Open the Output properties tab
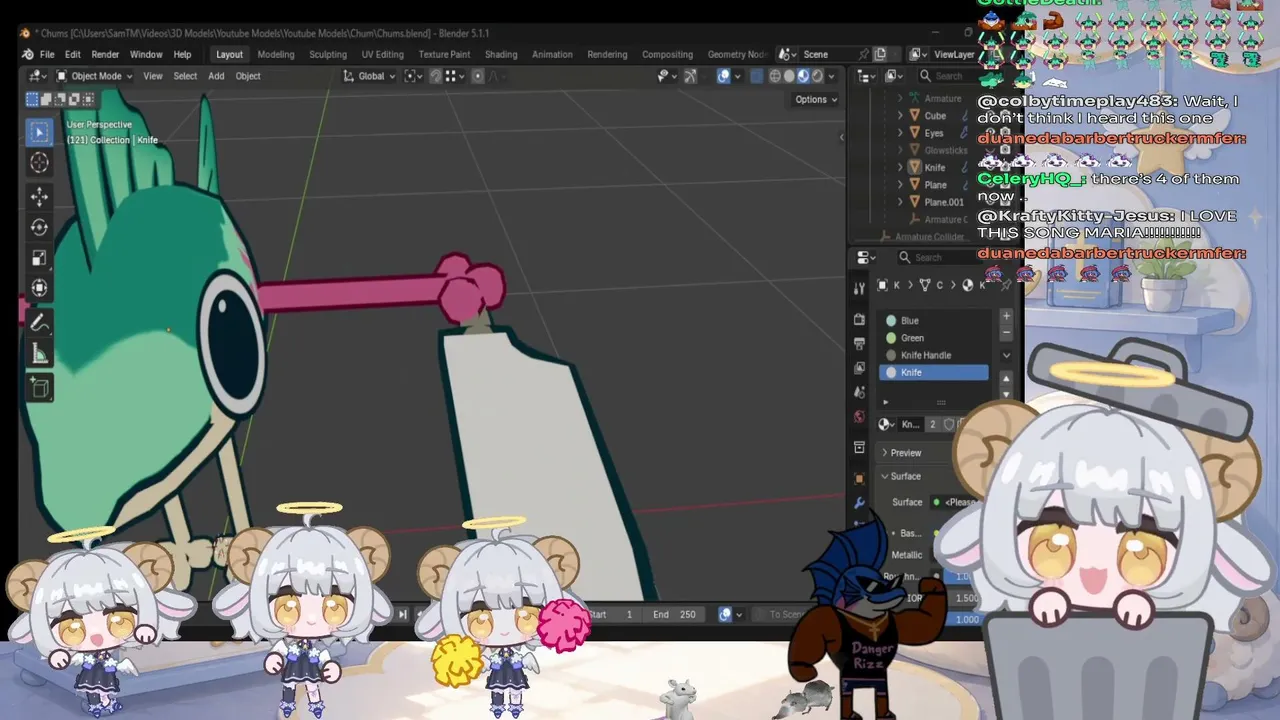This screenshot has height=720, width=1280. [x=859, y=343]
